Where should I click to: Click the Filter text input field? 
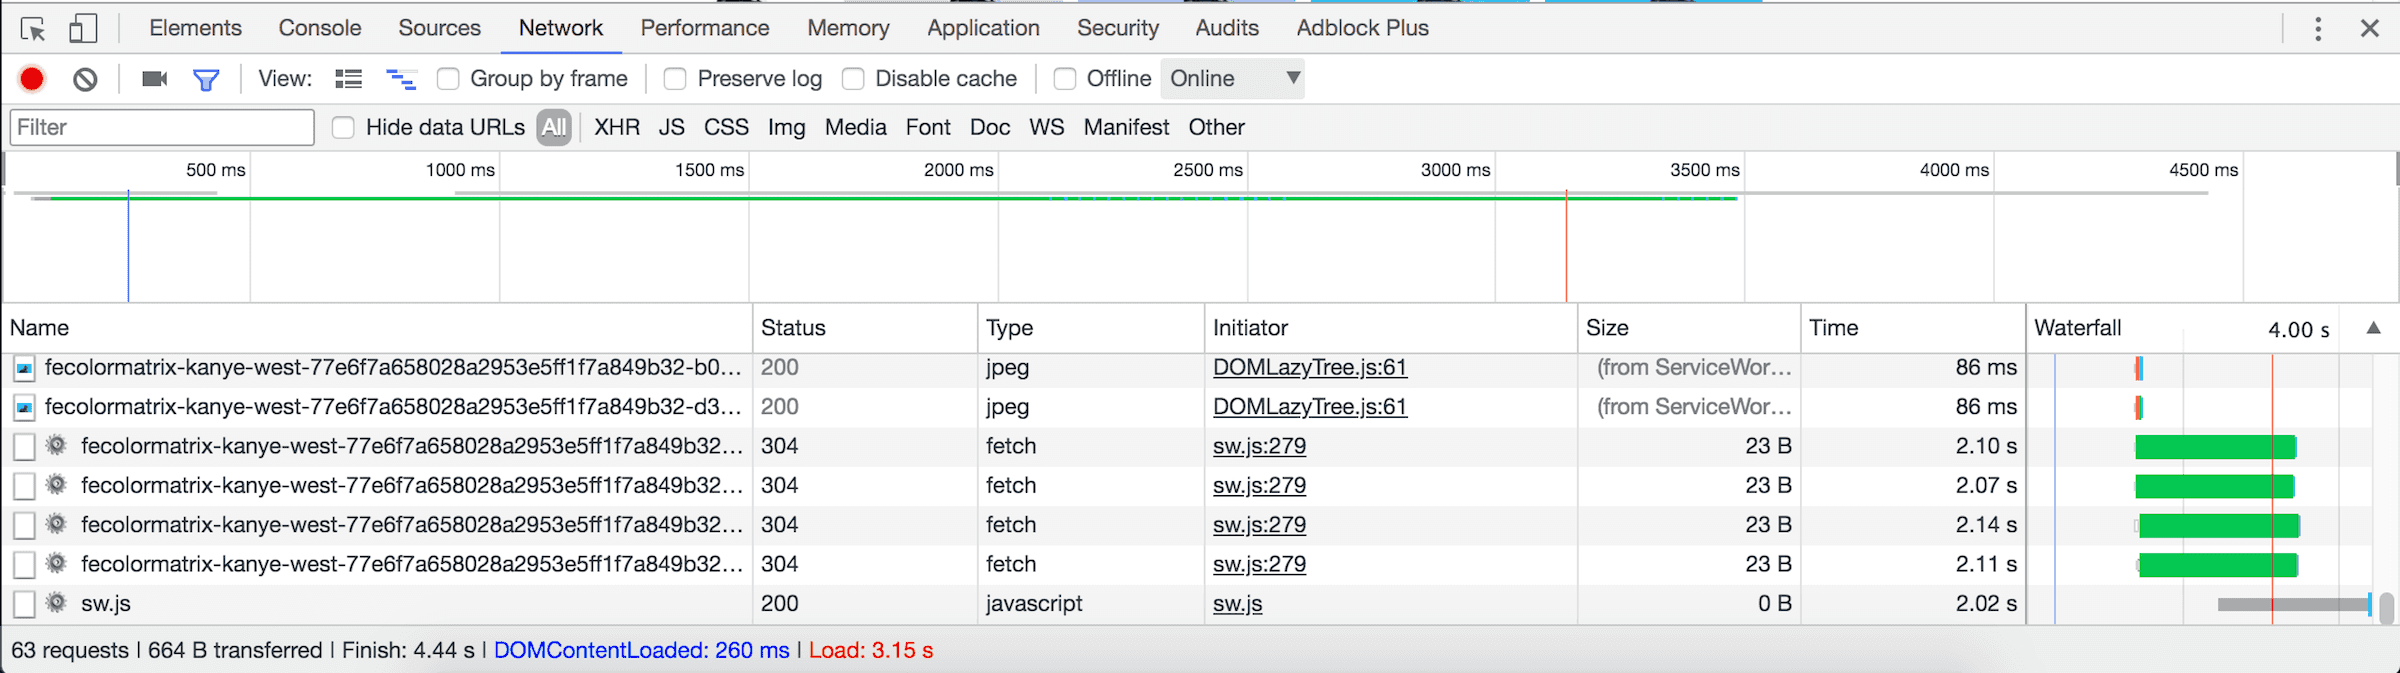pos(162,128)
